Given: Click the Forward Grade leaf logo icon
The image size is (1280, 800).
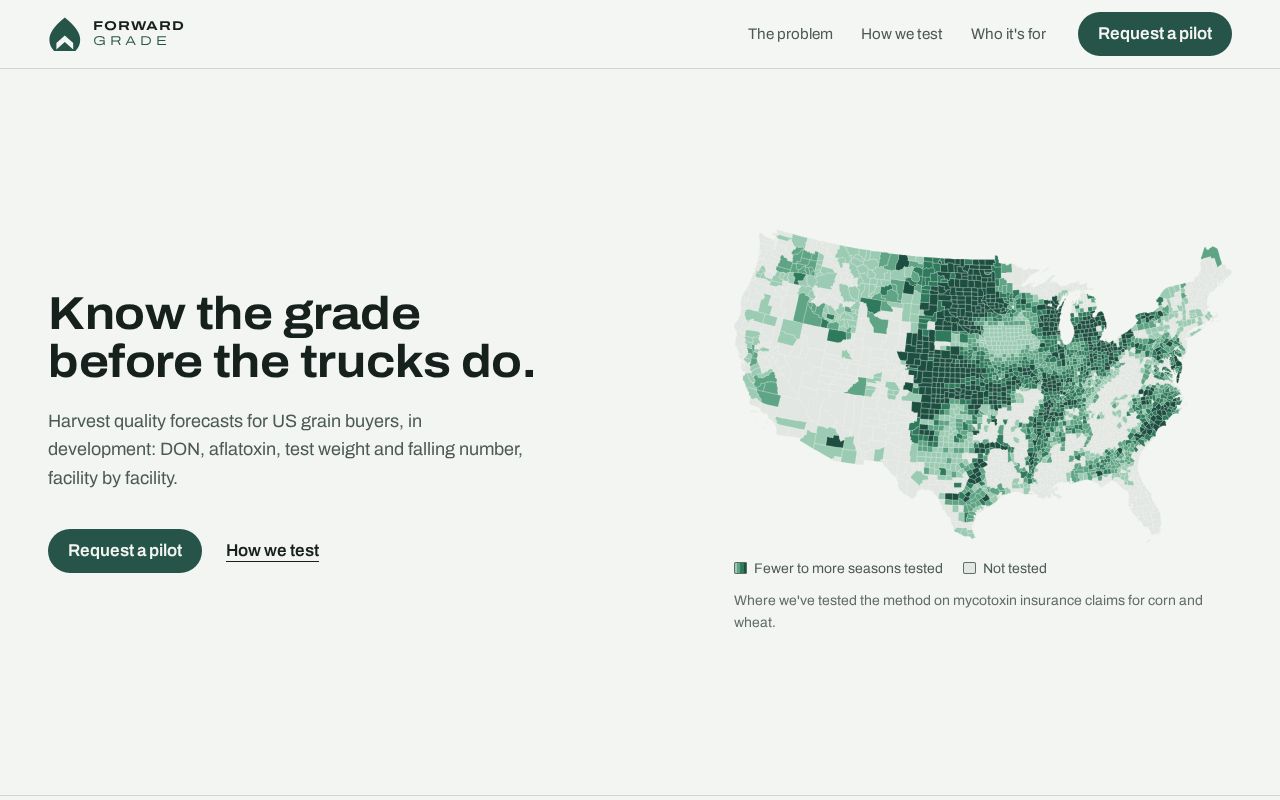Looking at the screenshot, I should [64, 34].
